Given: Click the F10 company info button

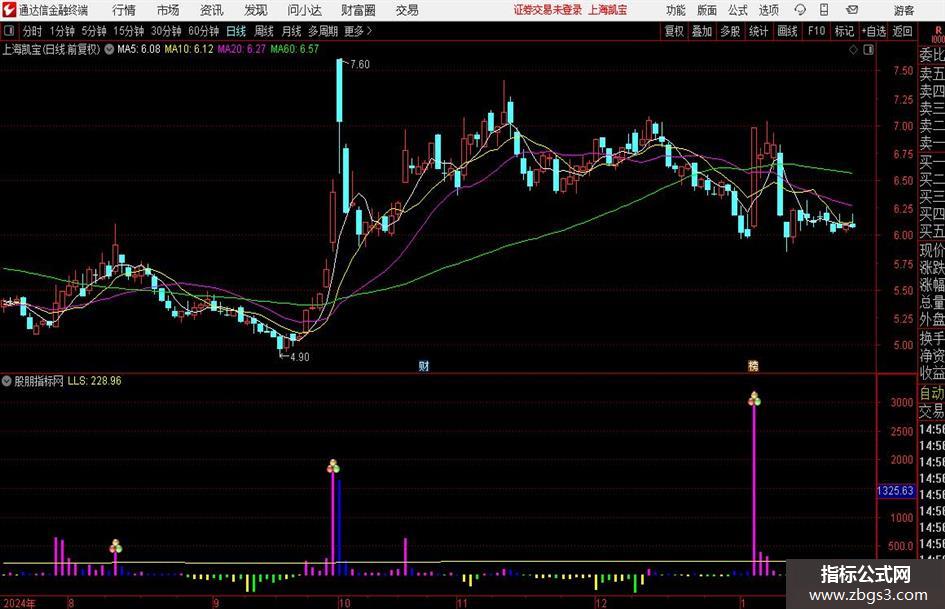Looking at the screenshot, I should (x=816, y=31).
